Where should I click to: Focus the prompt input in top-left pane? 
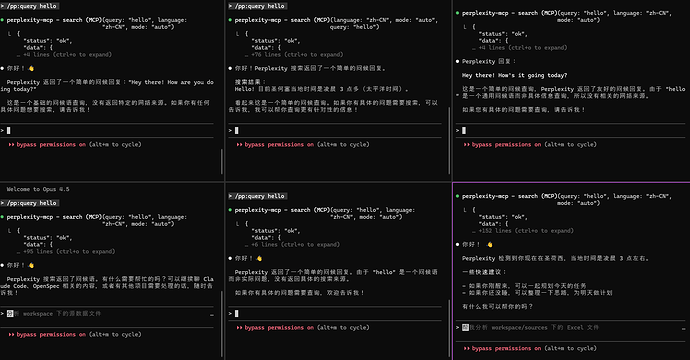[x=107, y=131]
